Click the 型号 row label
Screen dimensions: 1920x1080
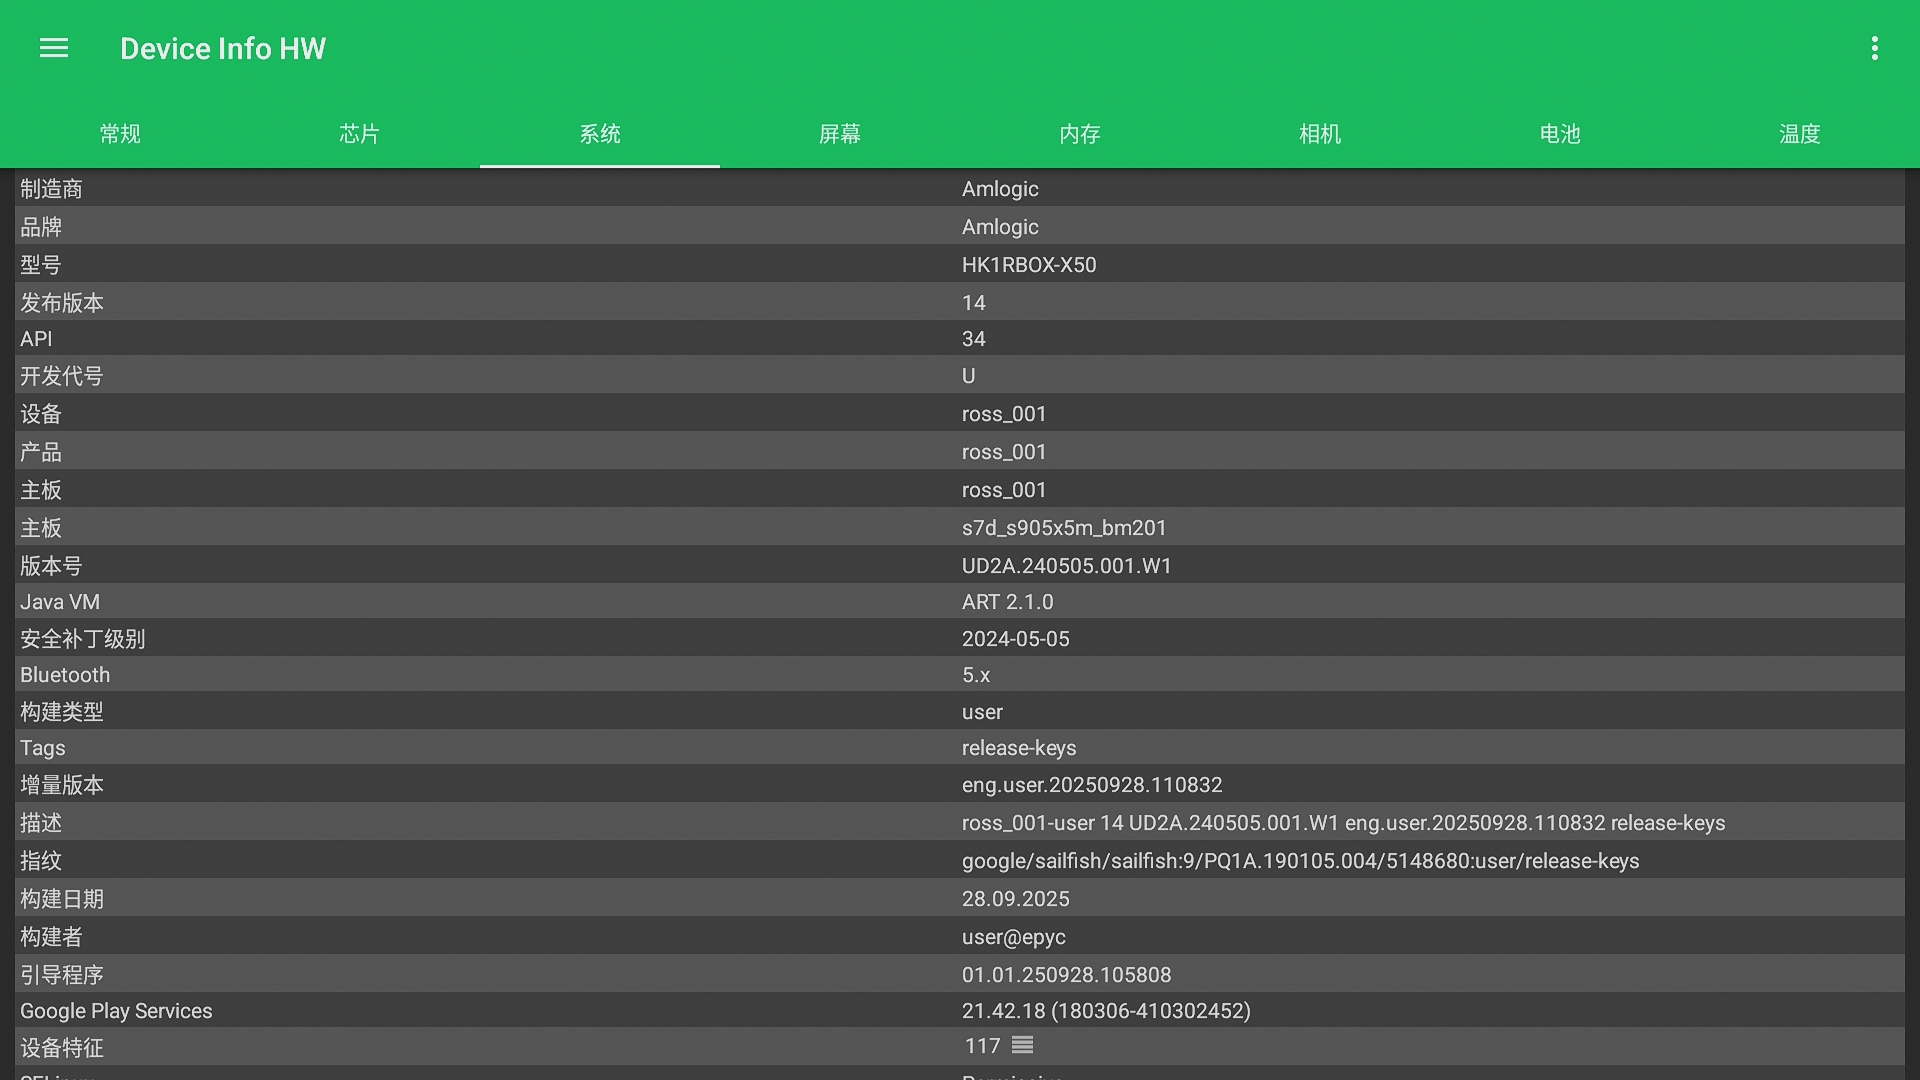[41, 265]
